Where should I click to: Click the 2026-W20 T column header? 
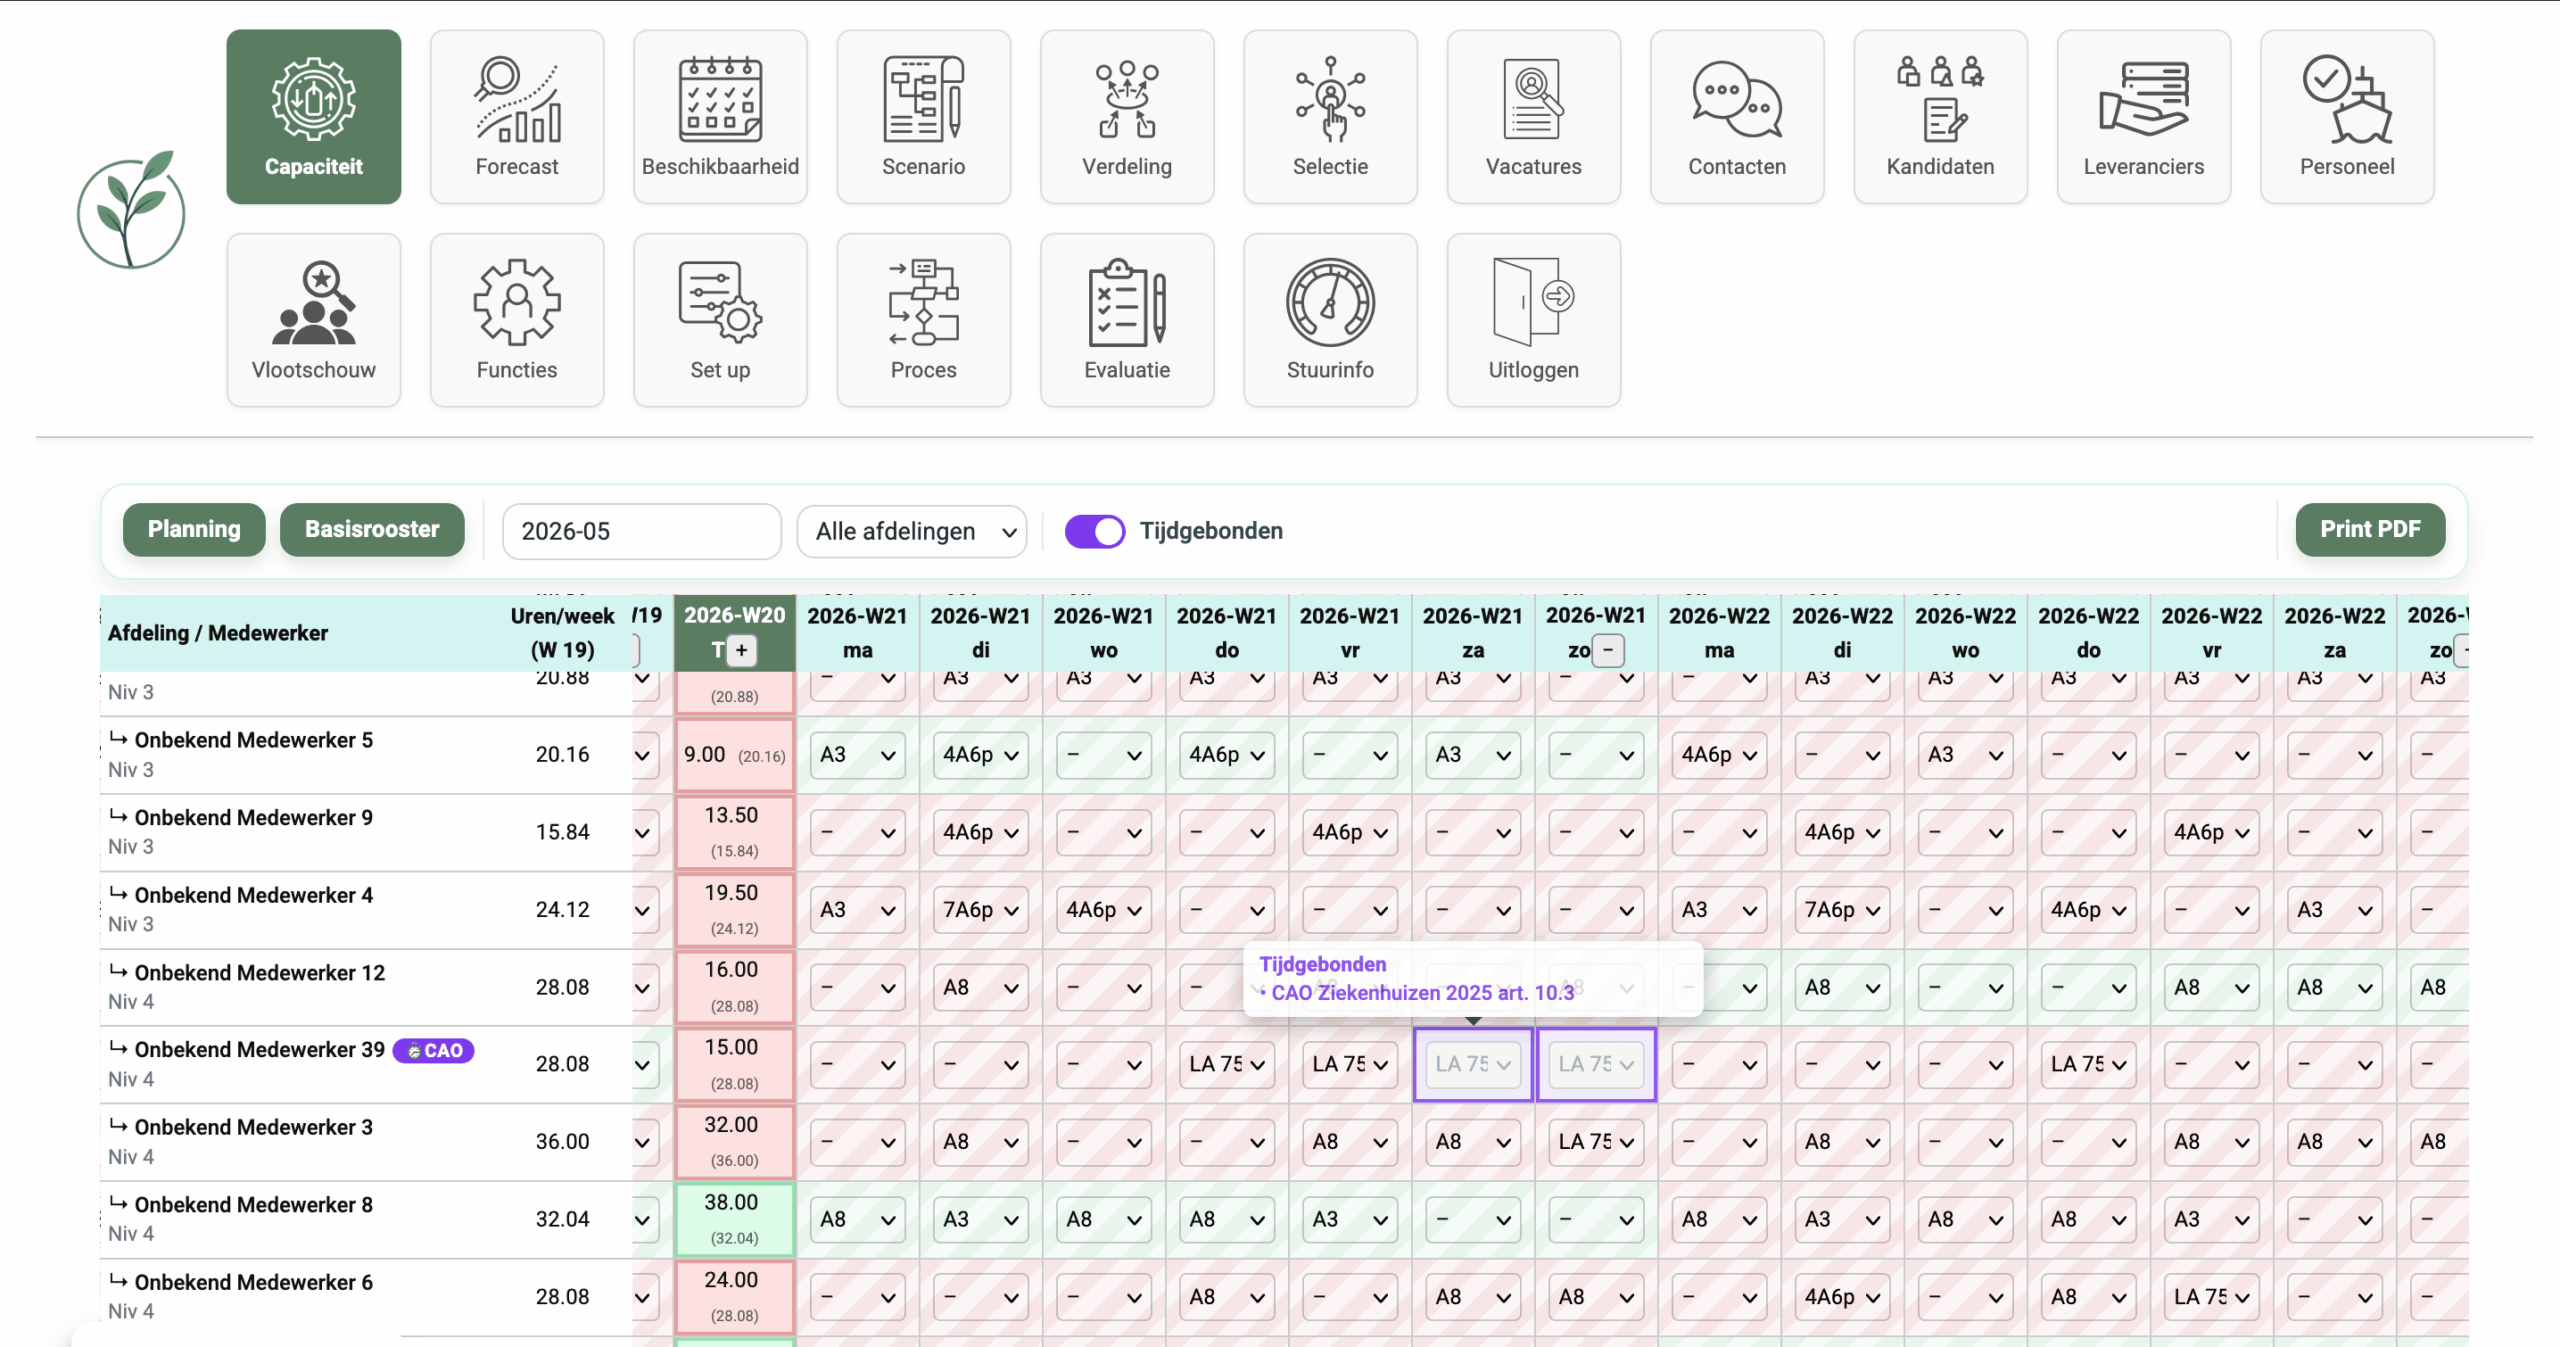click(x=735, y=633)
